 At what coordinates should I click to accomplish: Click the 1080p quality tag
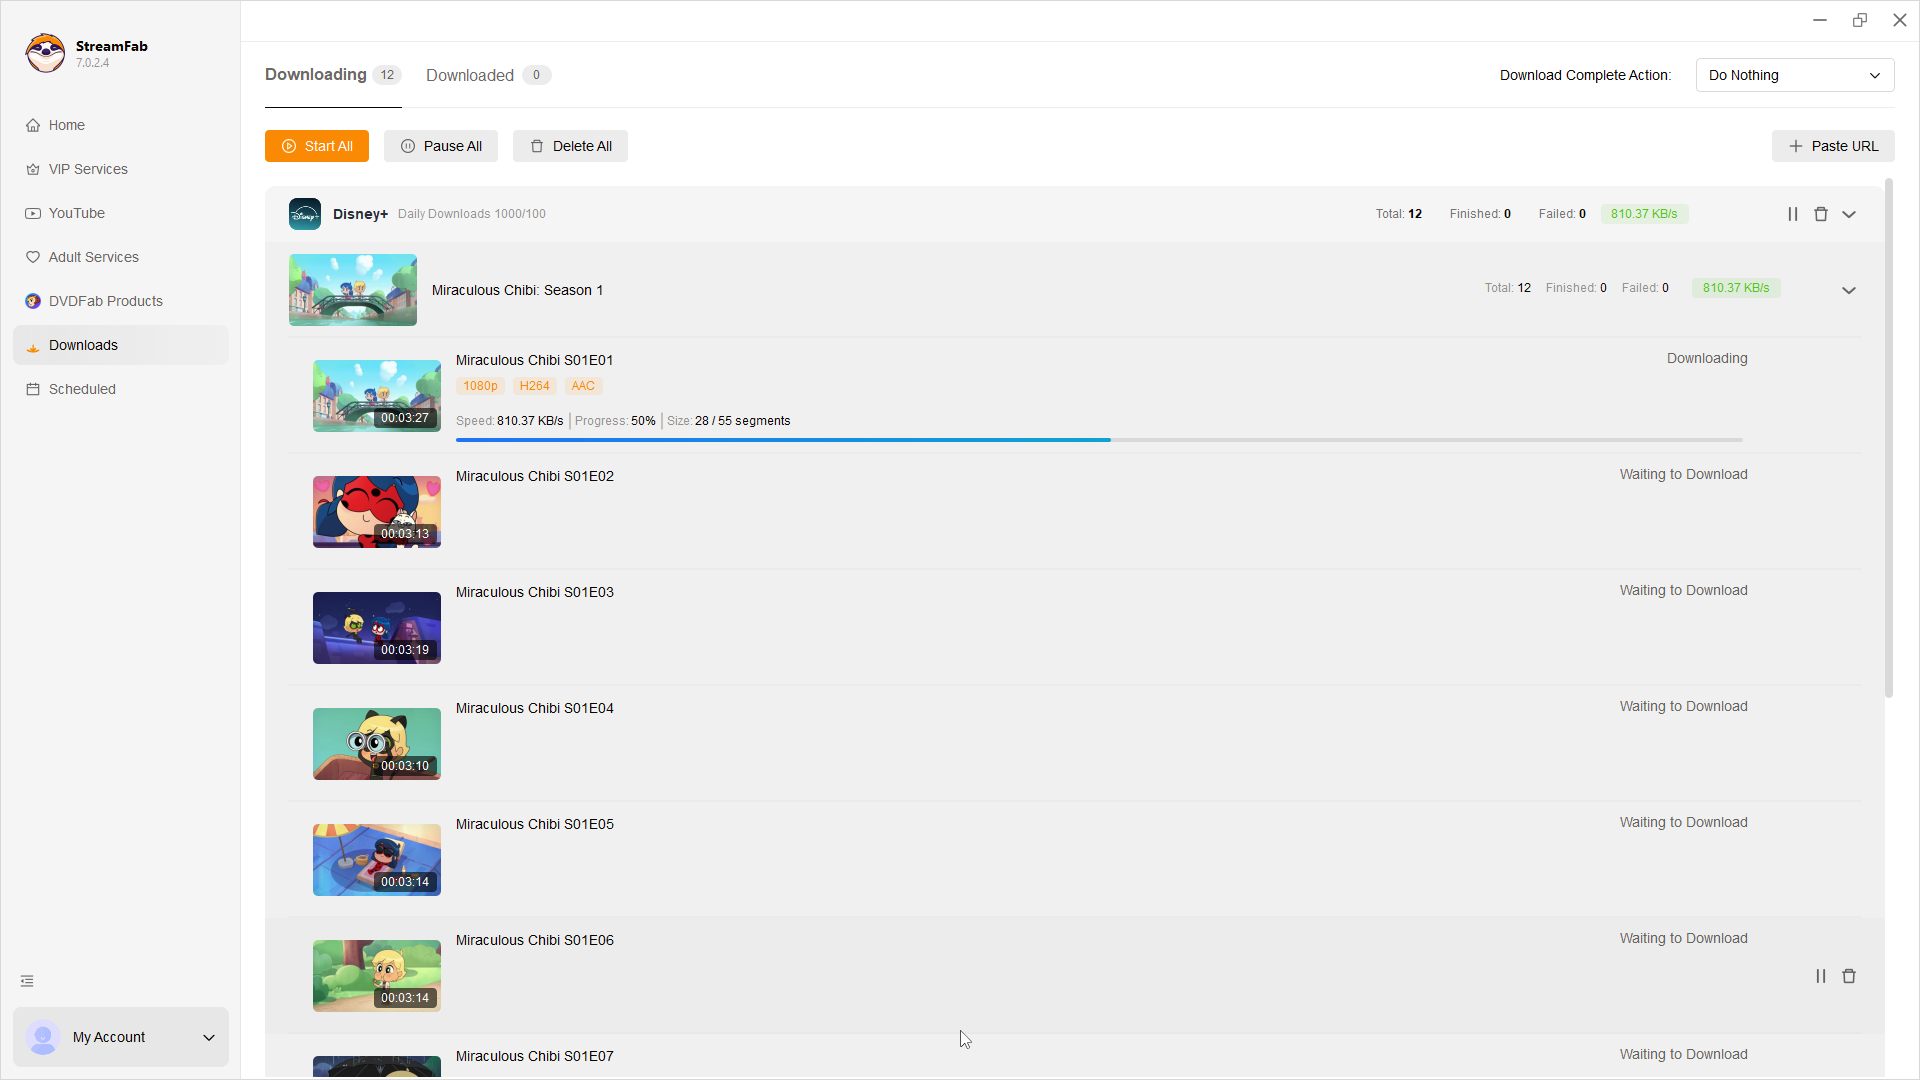coord(480,386)
